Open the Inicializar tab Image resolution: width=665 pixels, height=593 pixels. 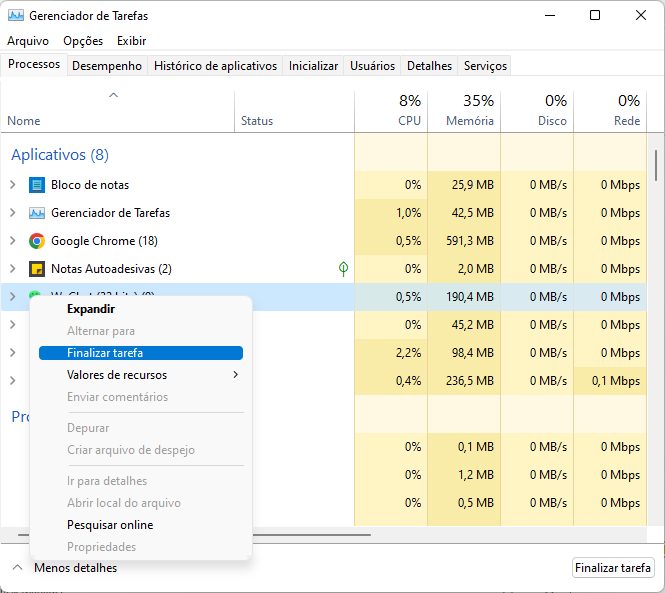point(313,66)
